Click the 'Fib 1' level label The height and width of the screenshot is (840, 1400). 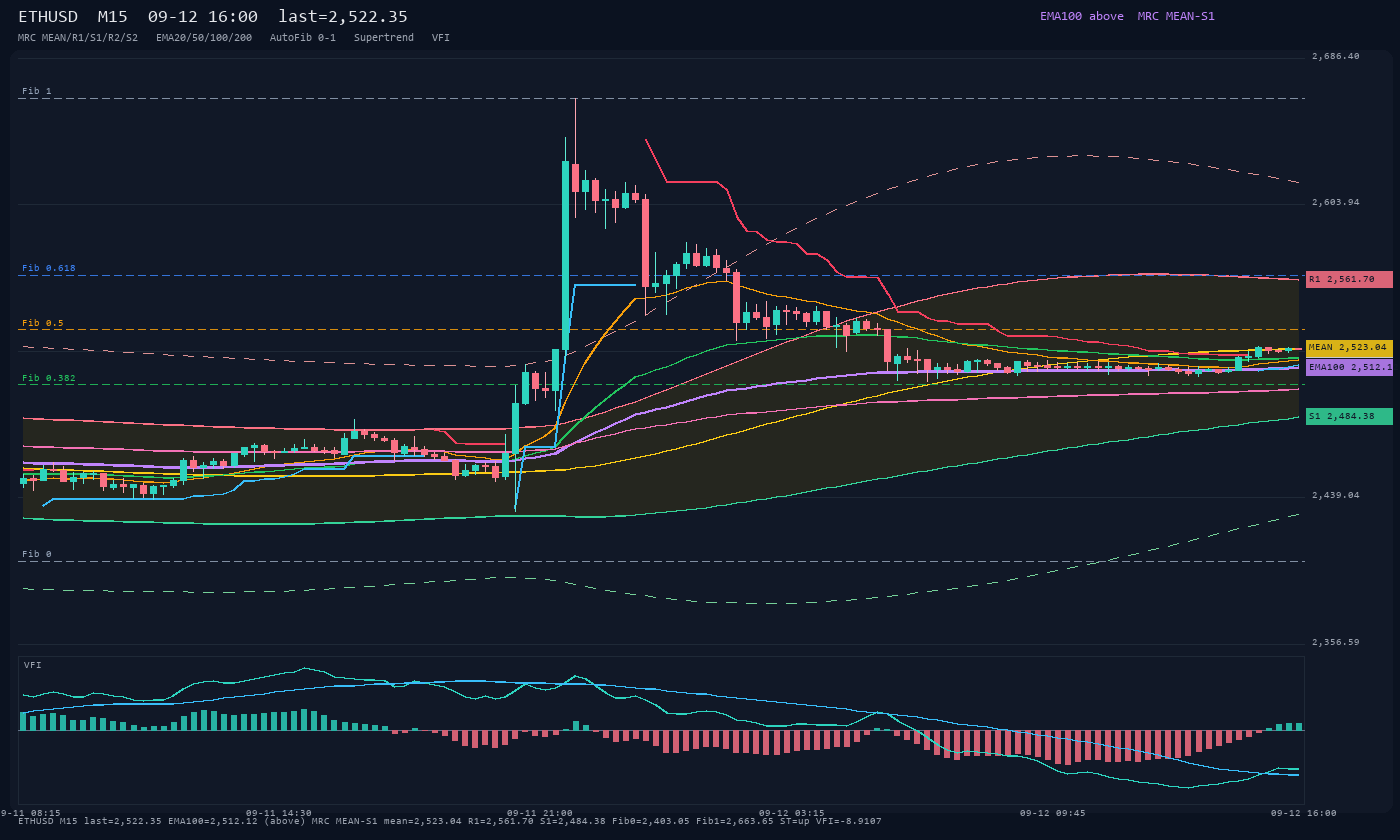click(x=37, y=91)
